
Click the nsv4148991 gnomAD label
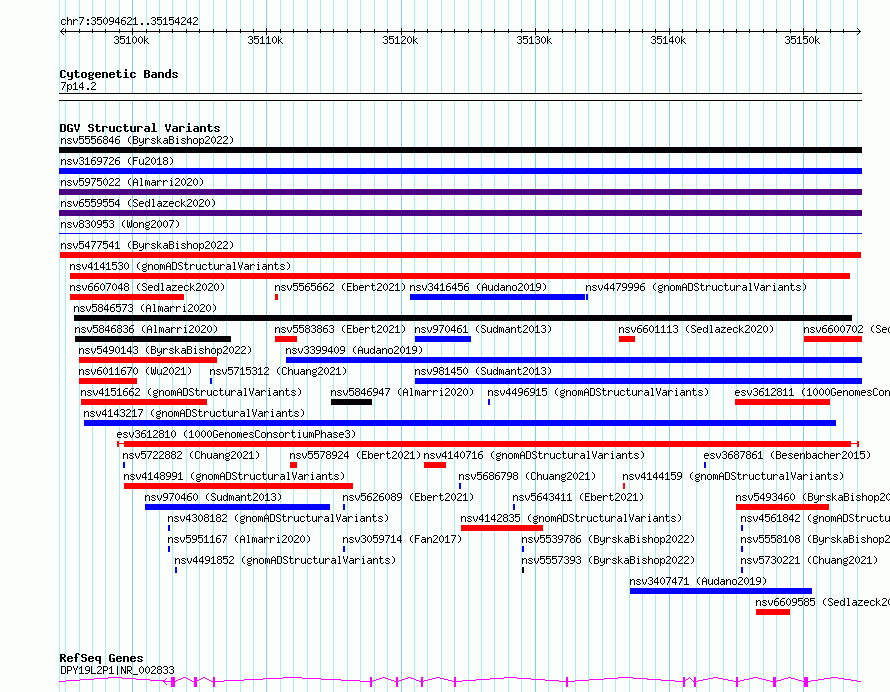pyautogui.click(x=234, y=476)
